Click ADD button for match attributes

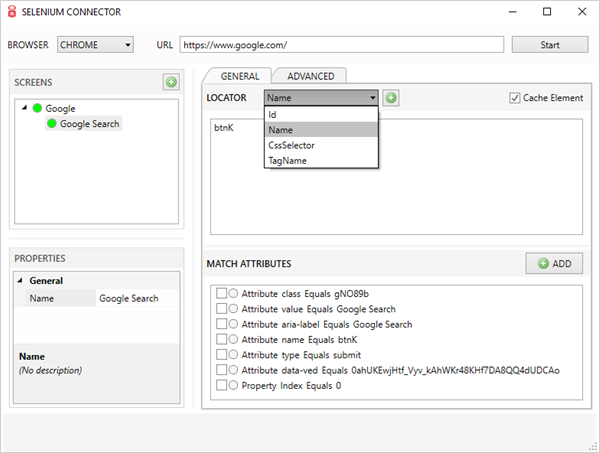click(x=554, y=264)
